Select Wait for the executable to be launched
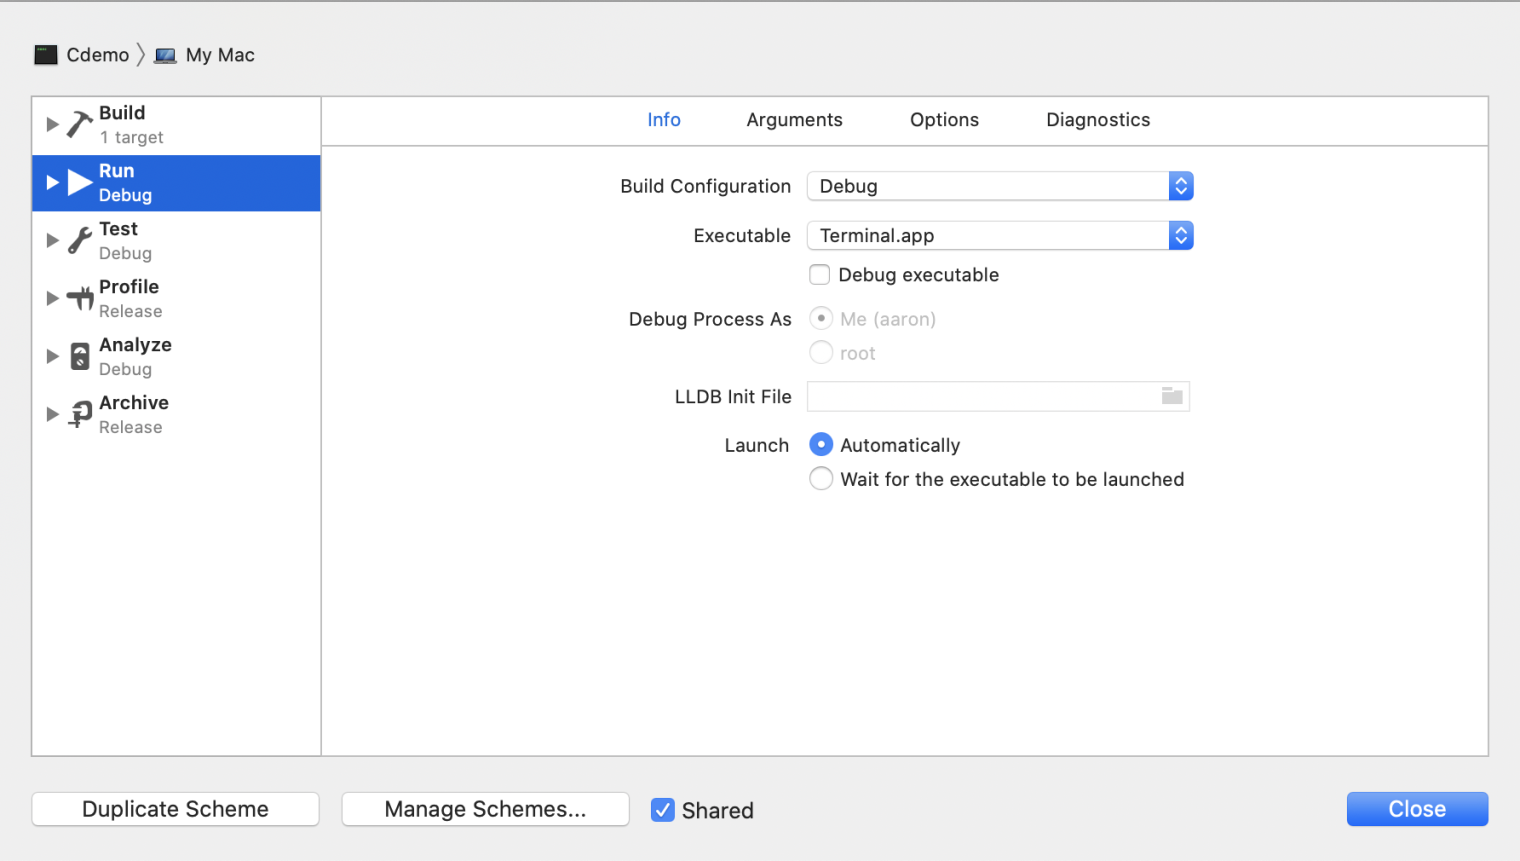Image resolution: width=1520 pixels, height=861 pixels. click(x=821, y=479)
